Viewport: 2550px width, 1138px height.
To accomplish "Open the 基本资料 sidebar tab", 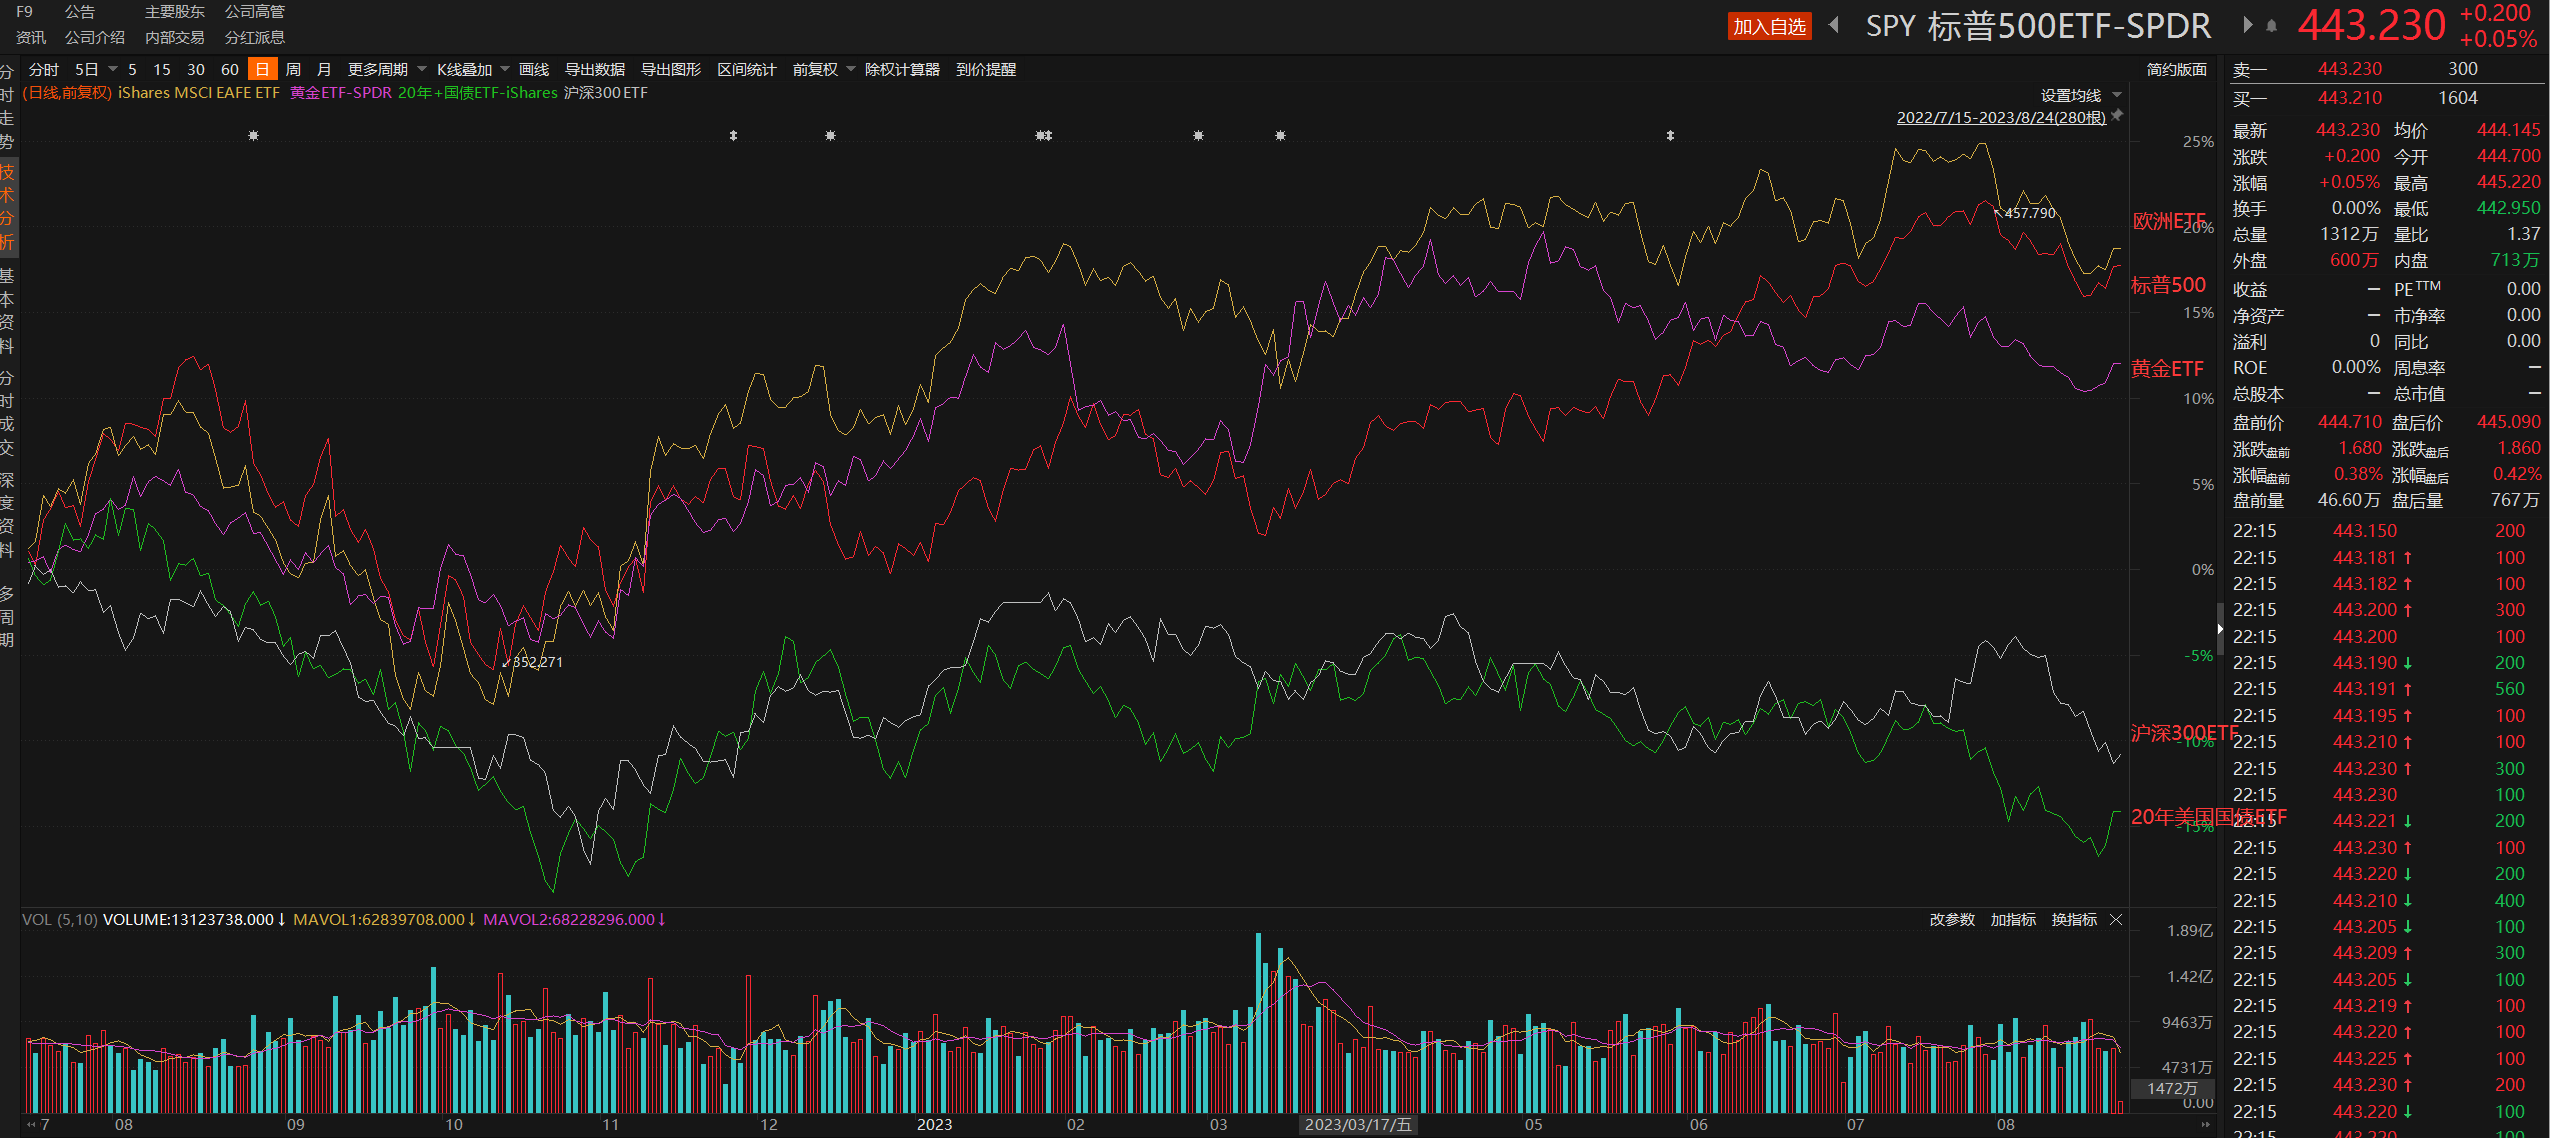I will click(7, 311).
